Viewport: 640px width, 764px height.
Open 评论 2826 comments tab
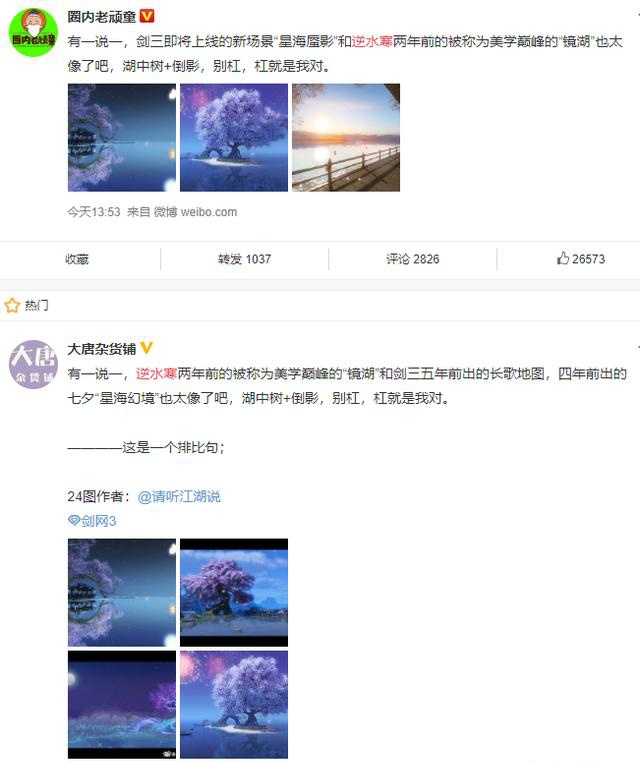point(413,259)
